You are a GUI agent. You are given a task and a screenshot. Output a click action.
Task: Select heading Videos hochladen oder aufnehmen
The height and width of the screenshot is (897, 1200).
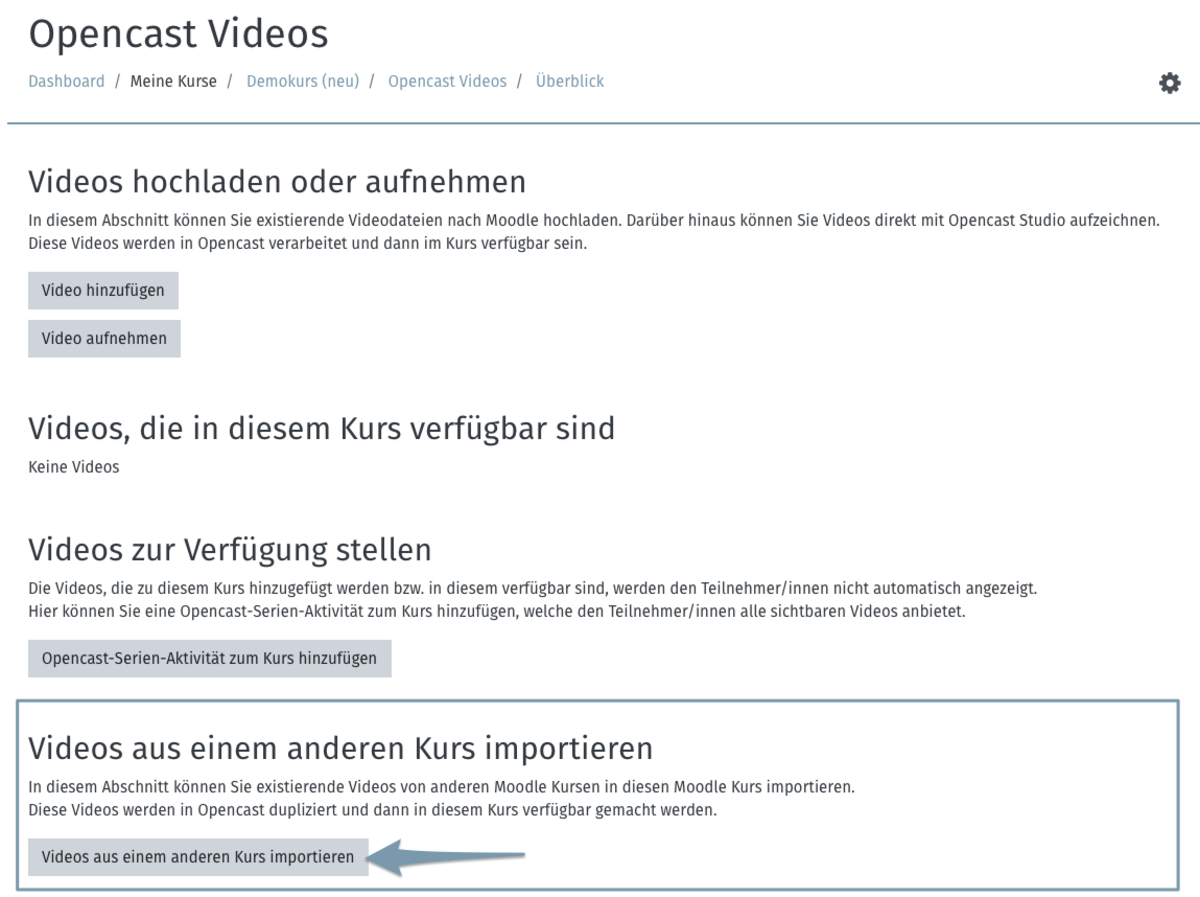tap(277, 182)
